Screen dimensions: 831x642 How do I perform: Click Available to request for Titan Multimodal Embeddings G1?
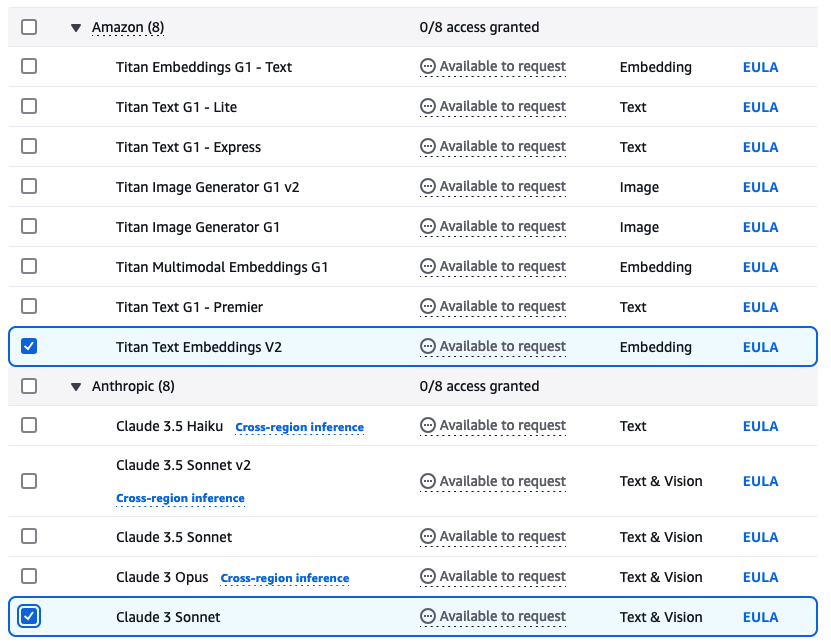tap(502, 267)
